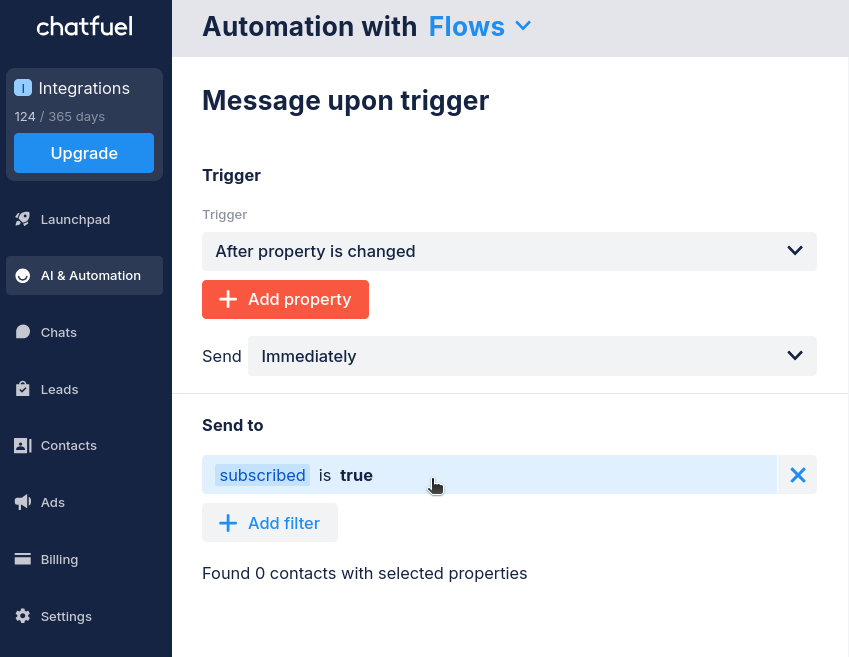Screen dimensions: 849x657
Task: Click the Chatfuel logo
Action: 85,27
